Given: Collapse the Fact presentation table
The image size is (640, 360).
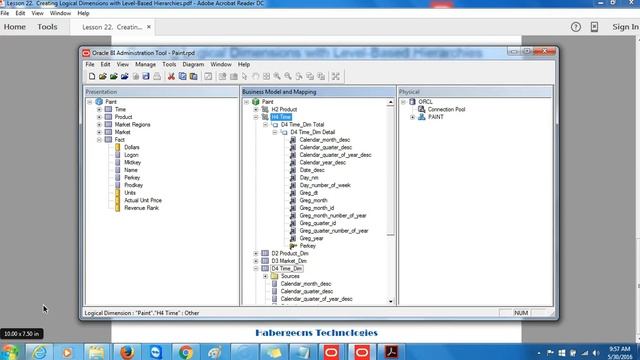Looking at the screenshot, I should pos(99,140).
